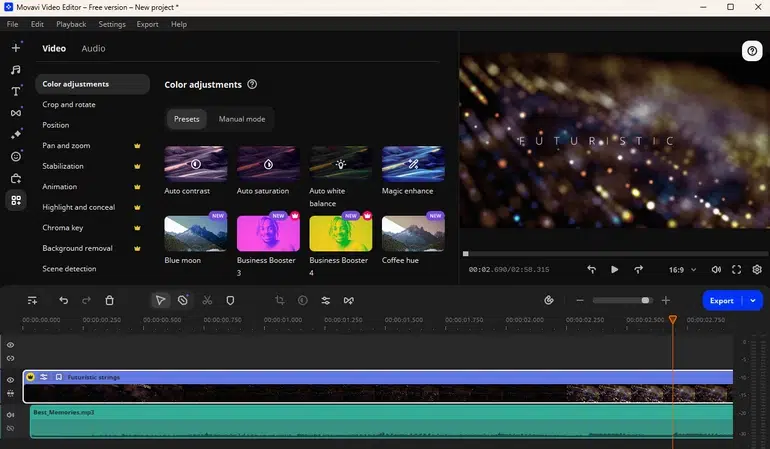Select the blade cutting mode tool
This screenshot has width=770, height=449.
click(x=183, y=300)
